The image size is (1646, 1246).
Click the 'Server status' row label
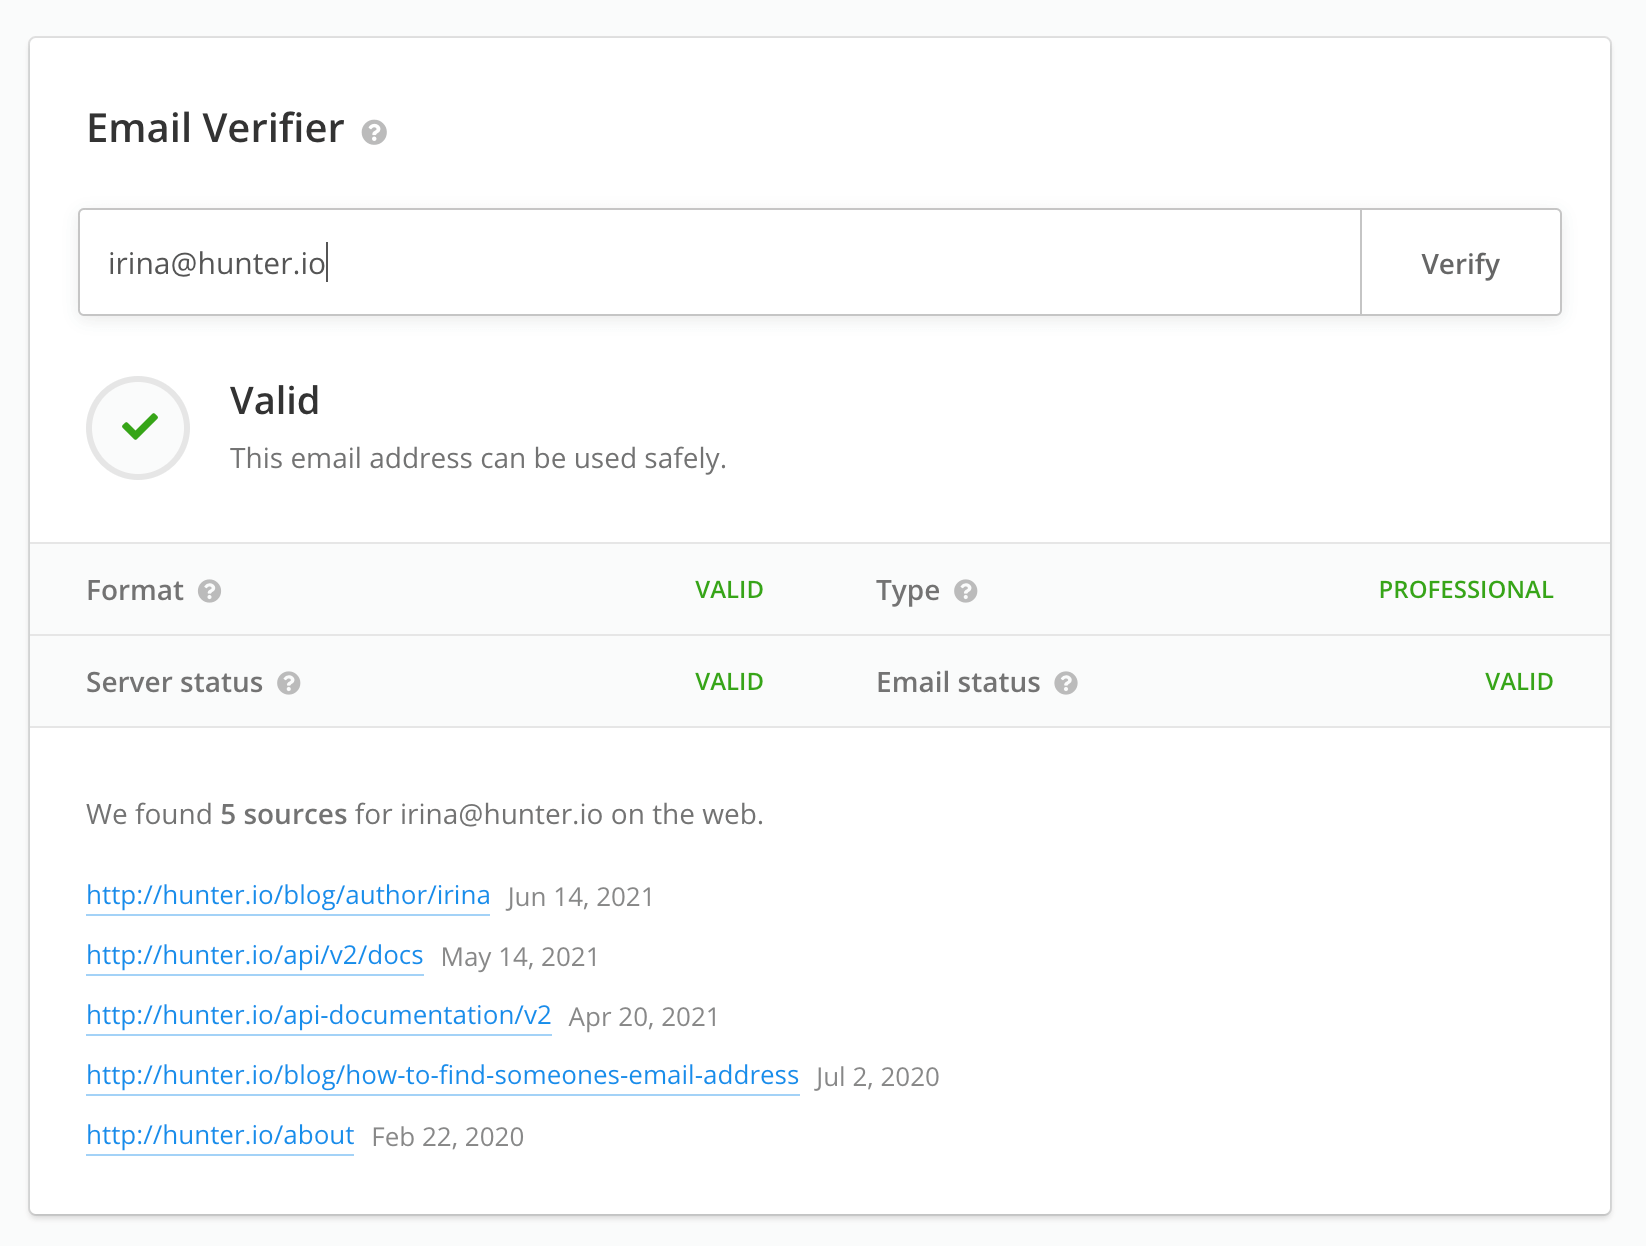174,682
